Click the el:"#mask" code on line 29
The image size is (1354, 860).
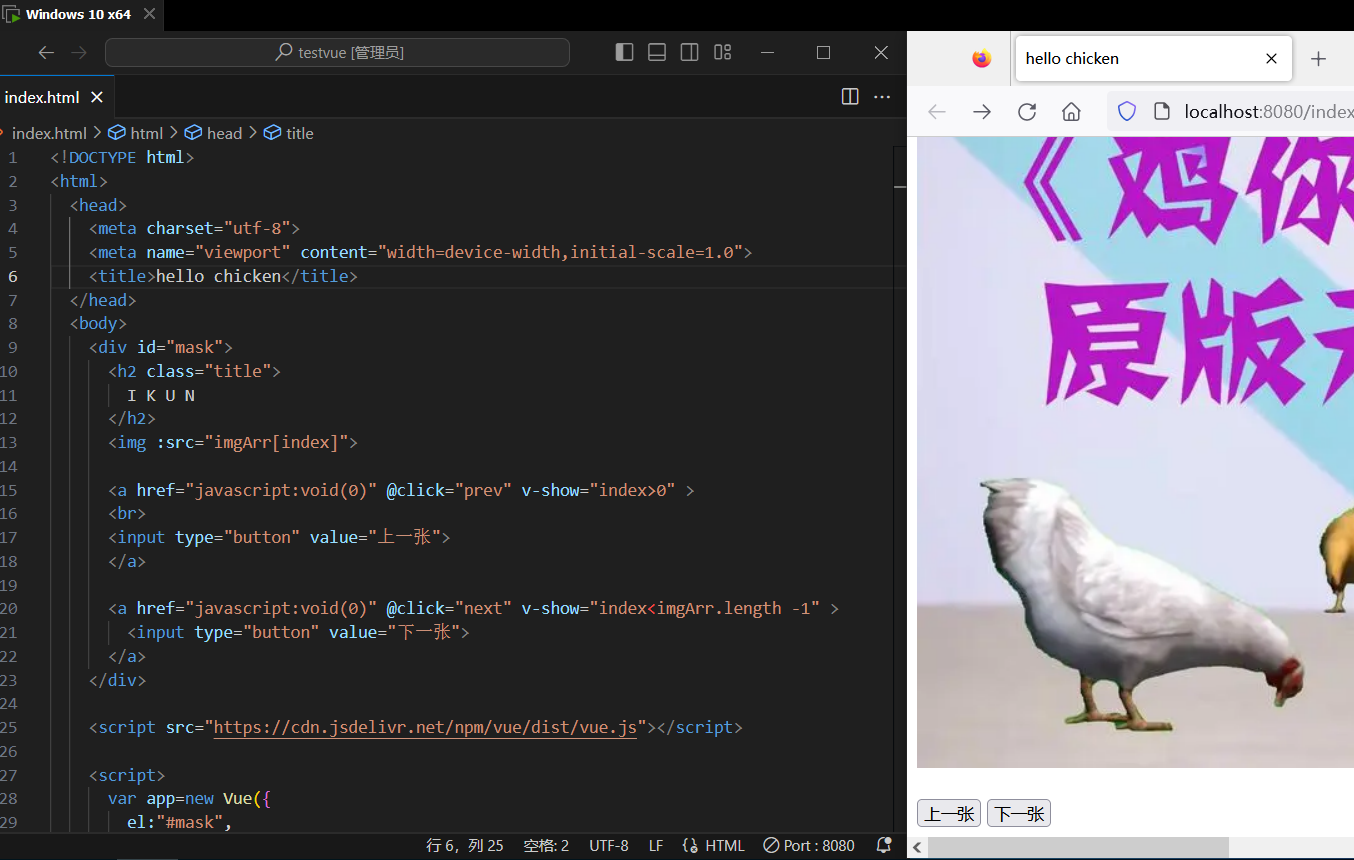(179, 823)
